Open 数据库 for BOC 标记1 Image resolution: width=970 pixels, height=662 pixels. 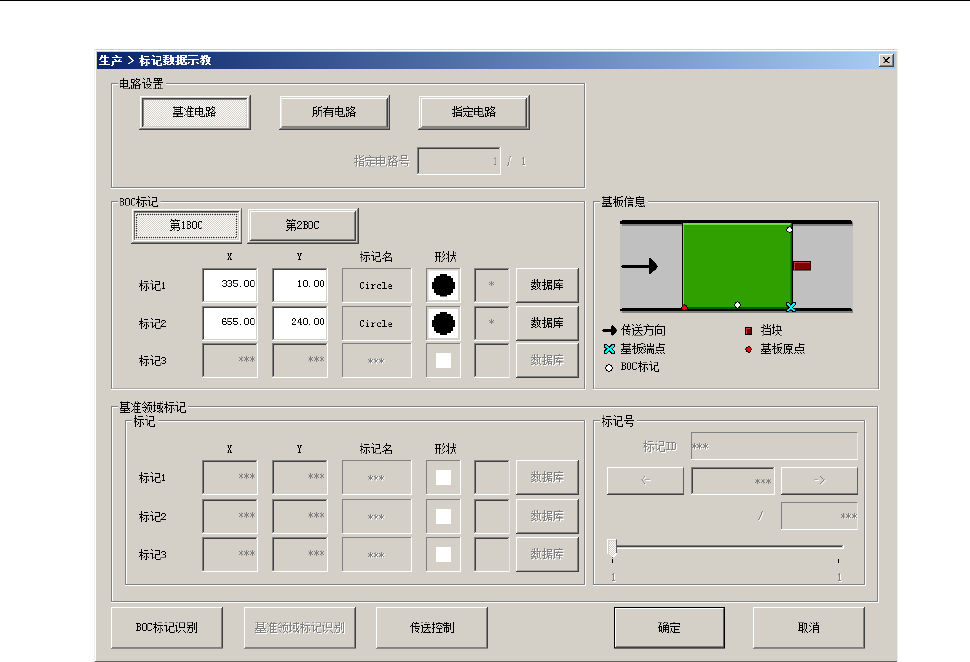point(547,285)
